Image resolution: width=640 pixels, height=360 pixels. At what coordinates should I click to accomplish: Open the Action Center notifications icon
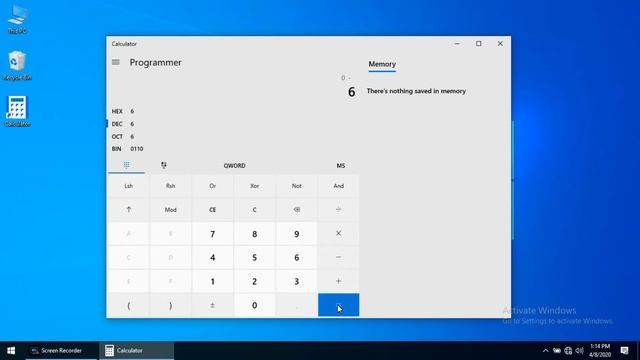(624, 351)
